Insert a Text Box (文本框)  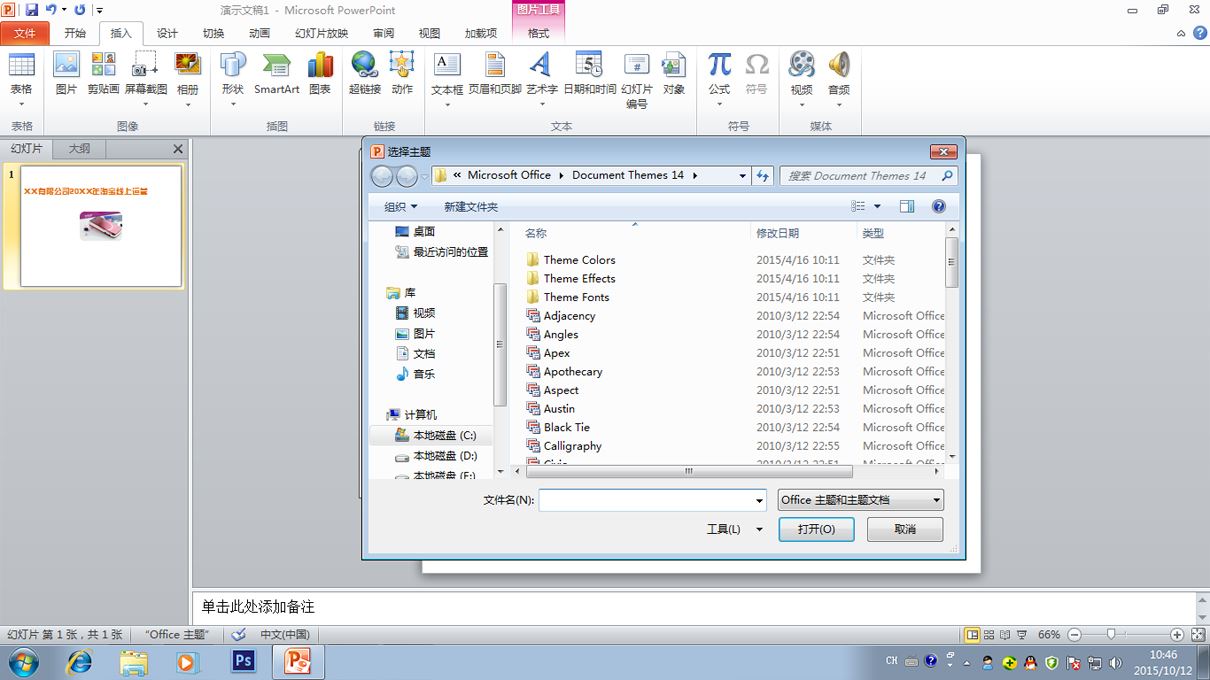tap(447, 78)
